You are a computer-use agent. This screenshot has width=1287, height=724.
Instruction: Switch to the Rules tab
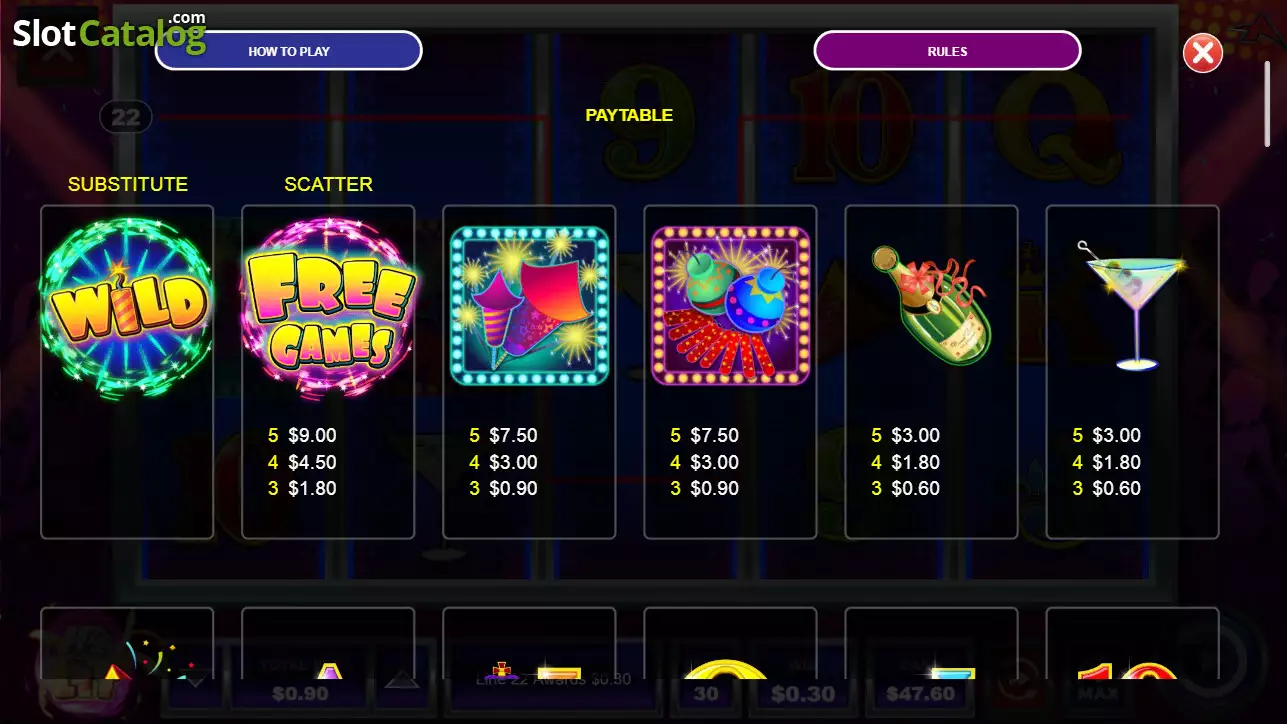tap(947, 51)
